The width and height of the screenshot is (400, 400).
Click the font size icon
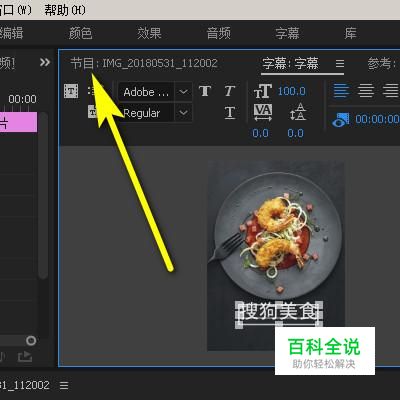coord(263,91)
